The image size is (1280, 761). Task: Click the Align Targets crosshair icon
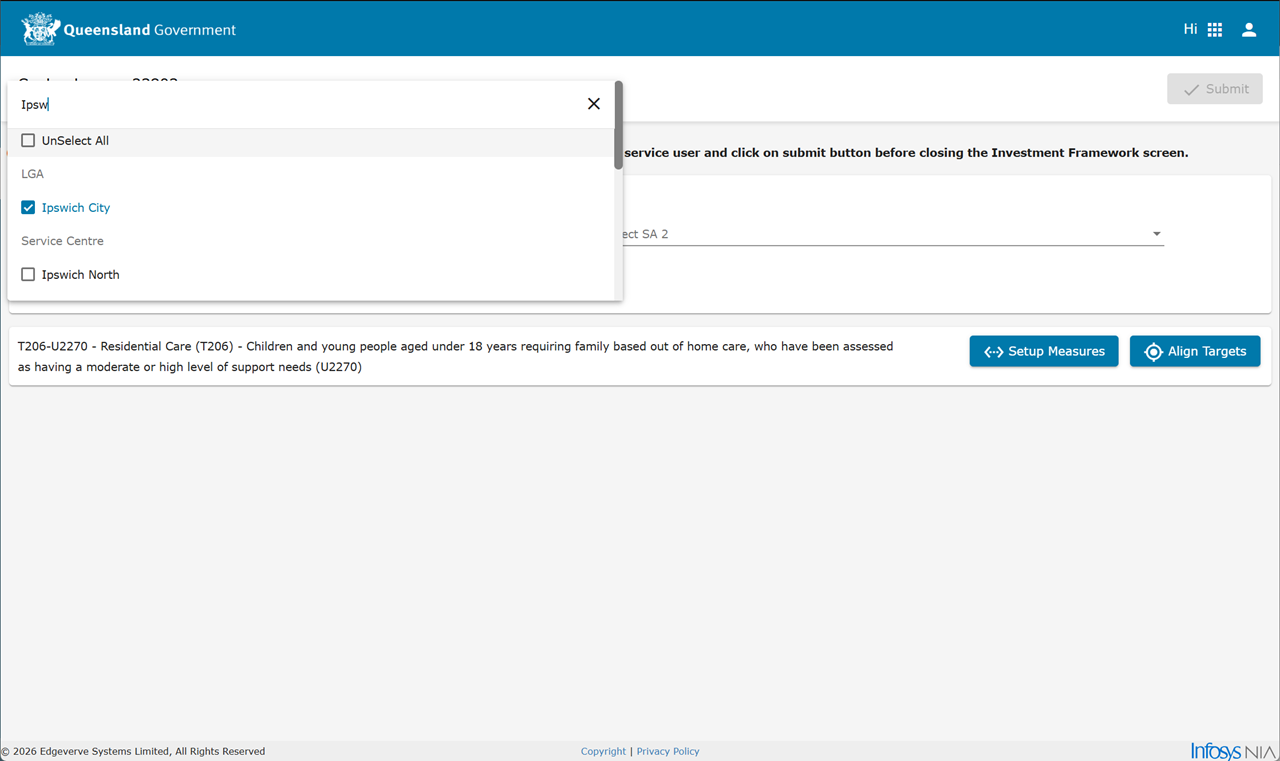point(1153,352)
